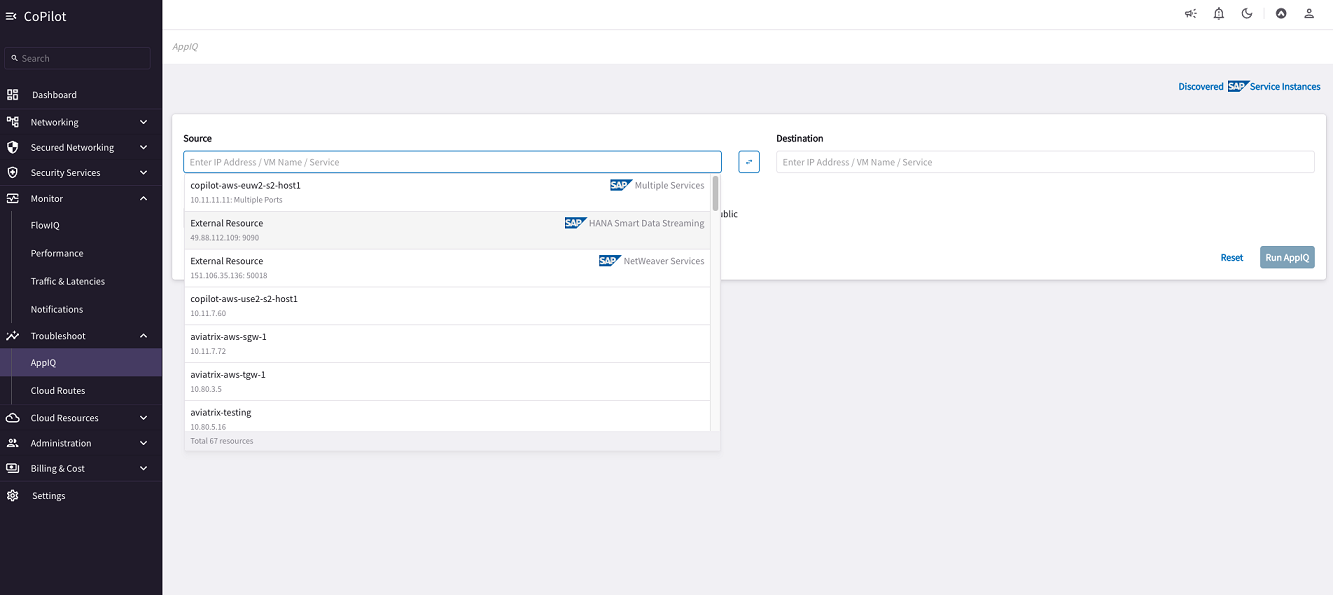Open the Discovered SAP Service Instances link
Image resolution: width=1333 pixels, height=595 pixels.
click(x=1249, y=86)
